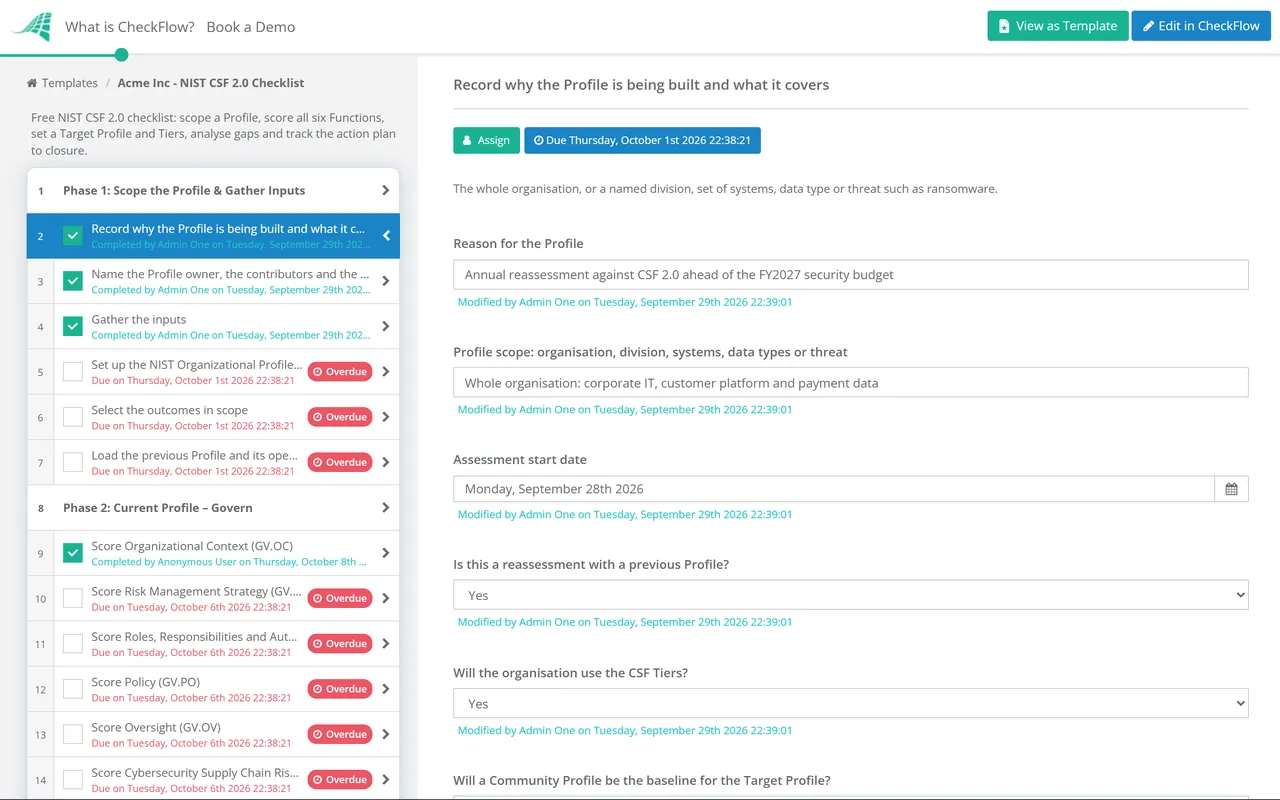1280x800 pixels.
Task: Open Book a Demo menu item
Action: click(251, 27)
